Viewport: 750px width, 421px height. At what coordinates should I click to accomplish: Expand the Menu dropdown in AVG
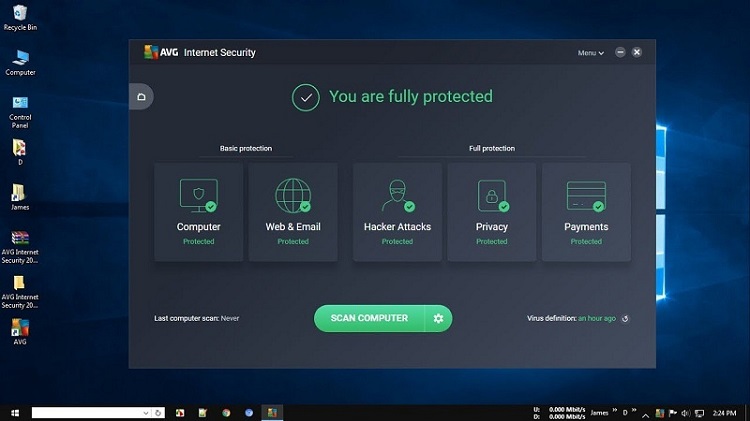[590, 53]
